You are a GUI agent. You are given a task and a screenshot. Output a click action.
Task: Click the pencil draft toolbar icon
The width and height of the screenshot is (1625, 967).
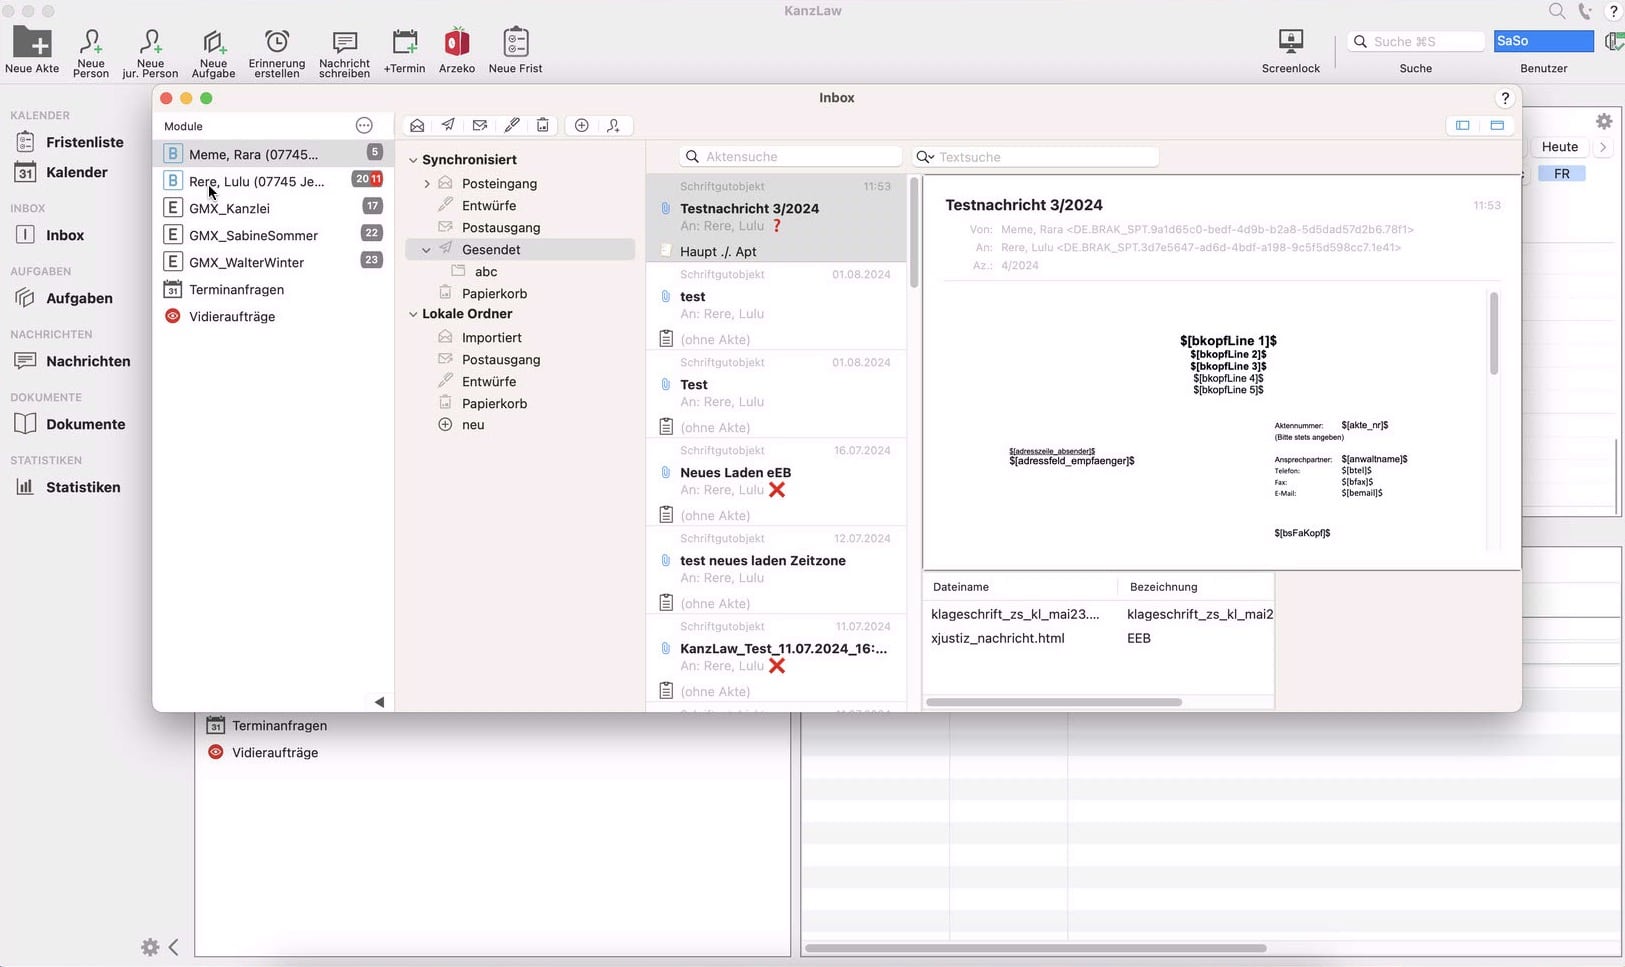tap(512, 125)
